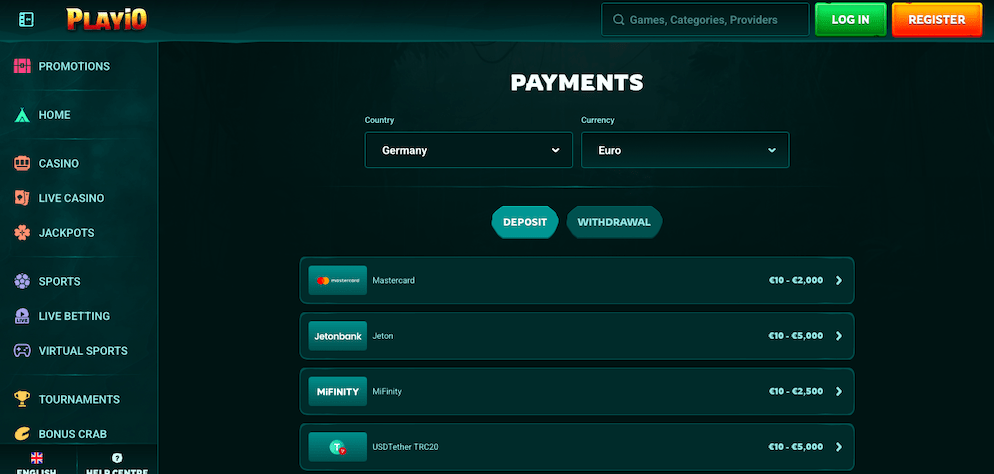Click the Tournaments trophy icon

coord(22,399)
